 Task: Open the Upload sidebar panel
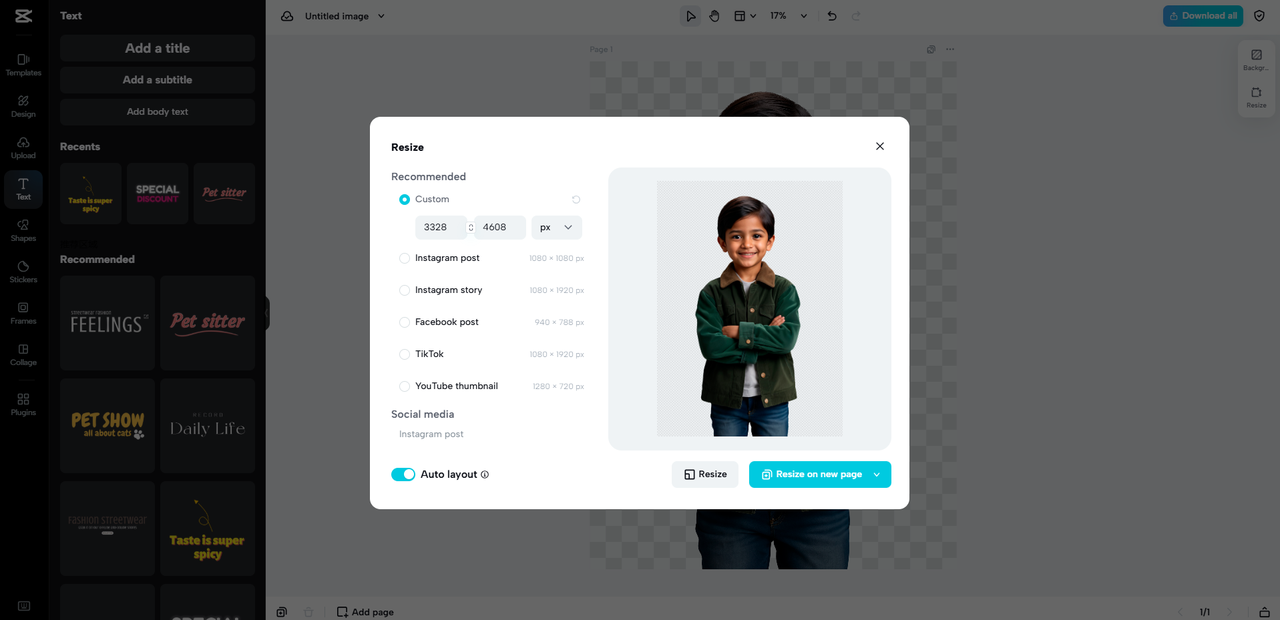coord(23,148)
